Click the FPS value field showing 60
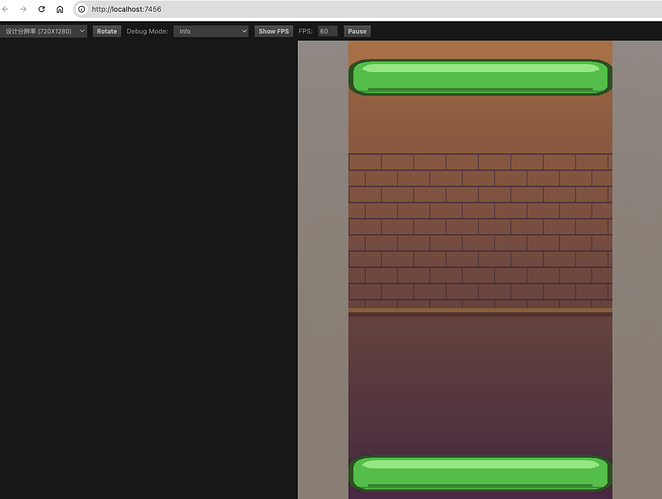This screenshot has width=662, height=499. (x=328, y=31)
